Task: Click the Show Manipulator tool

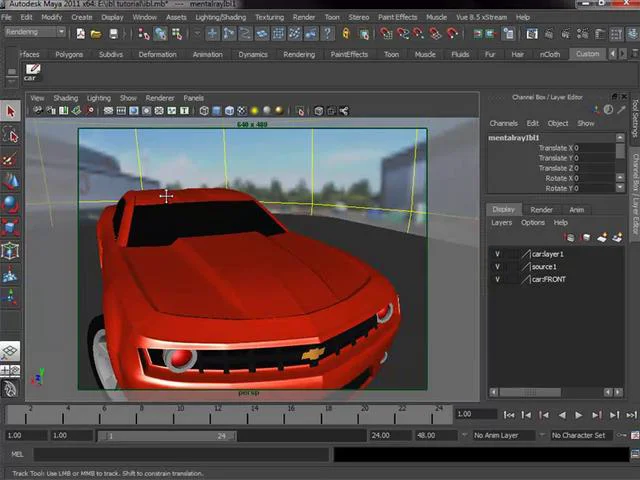Action: [x=11, y=297]
